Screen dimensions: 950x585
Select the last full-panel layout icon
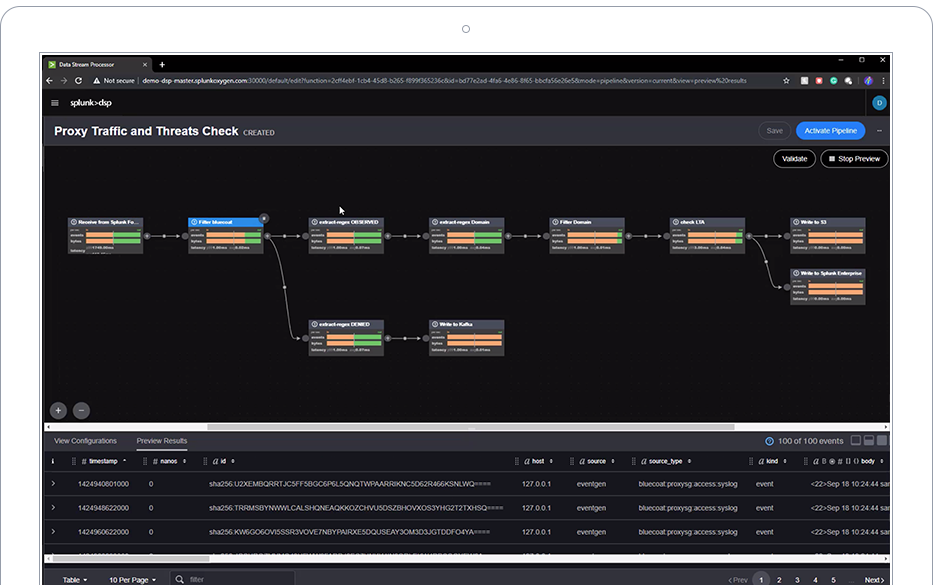click(x=882, y=440)
